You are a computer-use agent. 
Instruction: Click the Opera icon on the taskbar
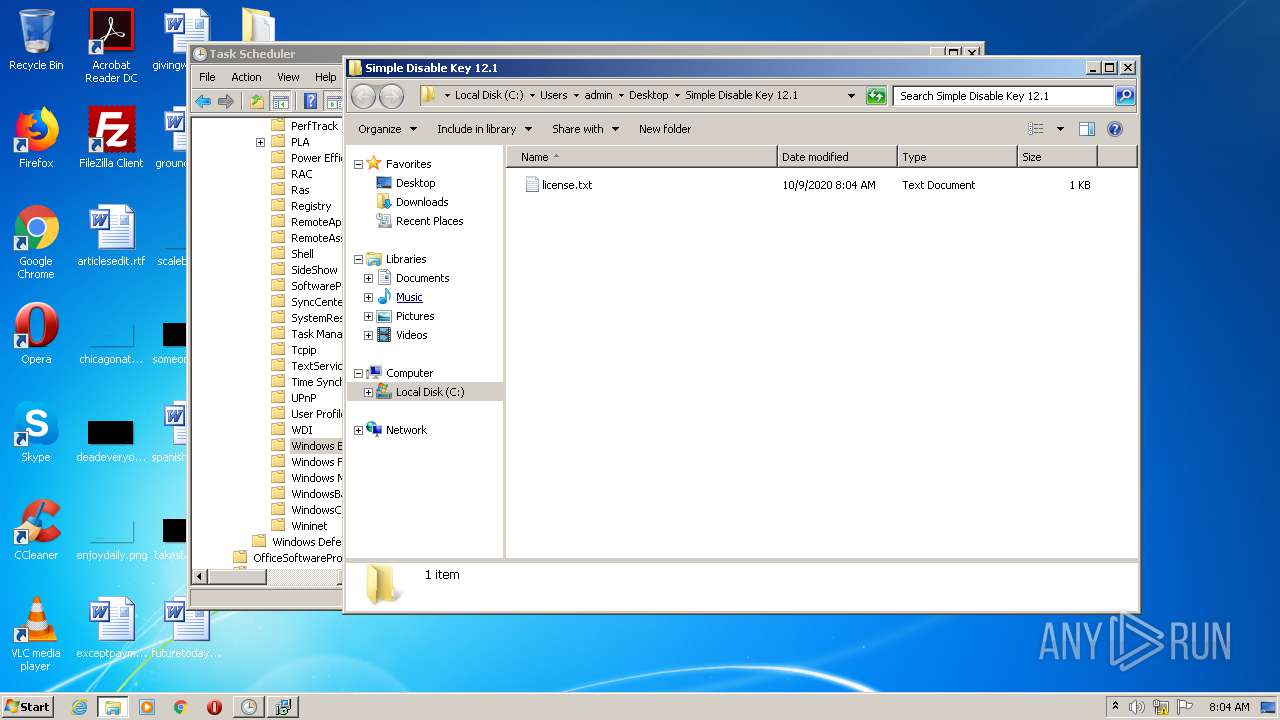click(214, 707)
